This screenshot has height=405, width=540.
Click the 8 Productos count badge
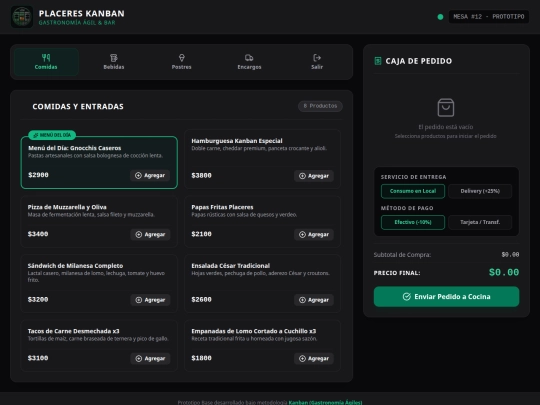point(320,106)
